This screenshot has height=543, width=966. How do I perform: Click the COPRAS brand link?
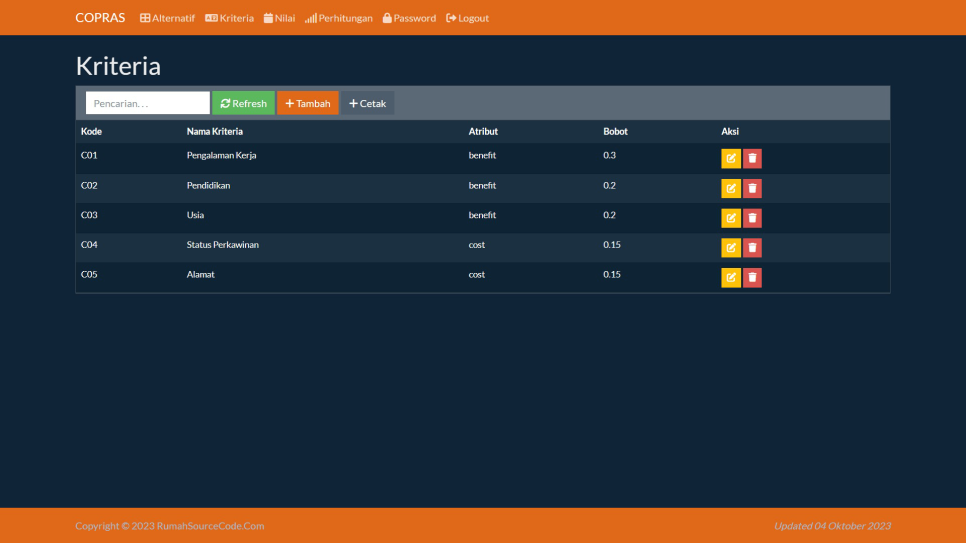point(100,18)
